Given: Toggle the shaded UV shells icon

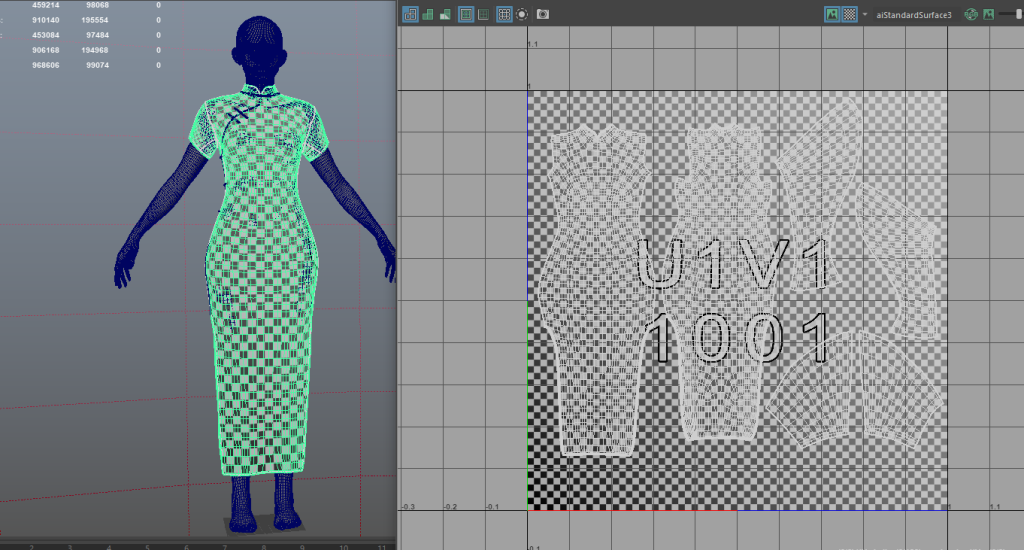Looking at the screenshot, I should click(428, 14).
